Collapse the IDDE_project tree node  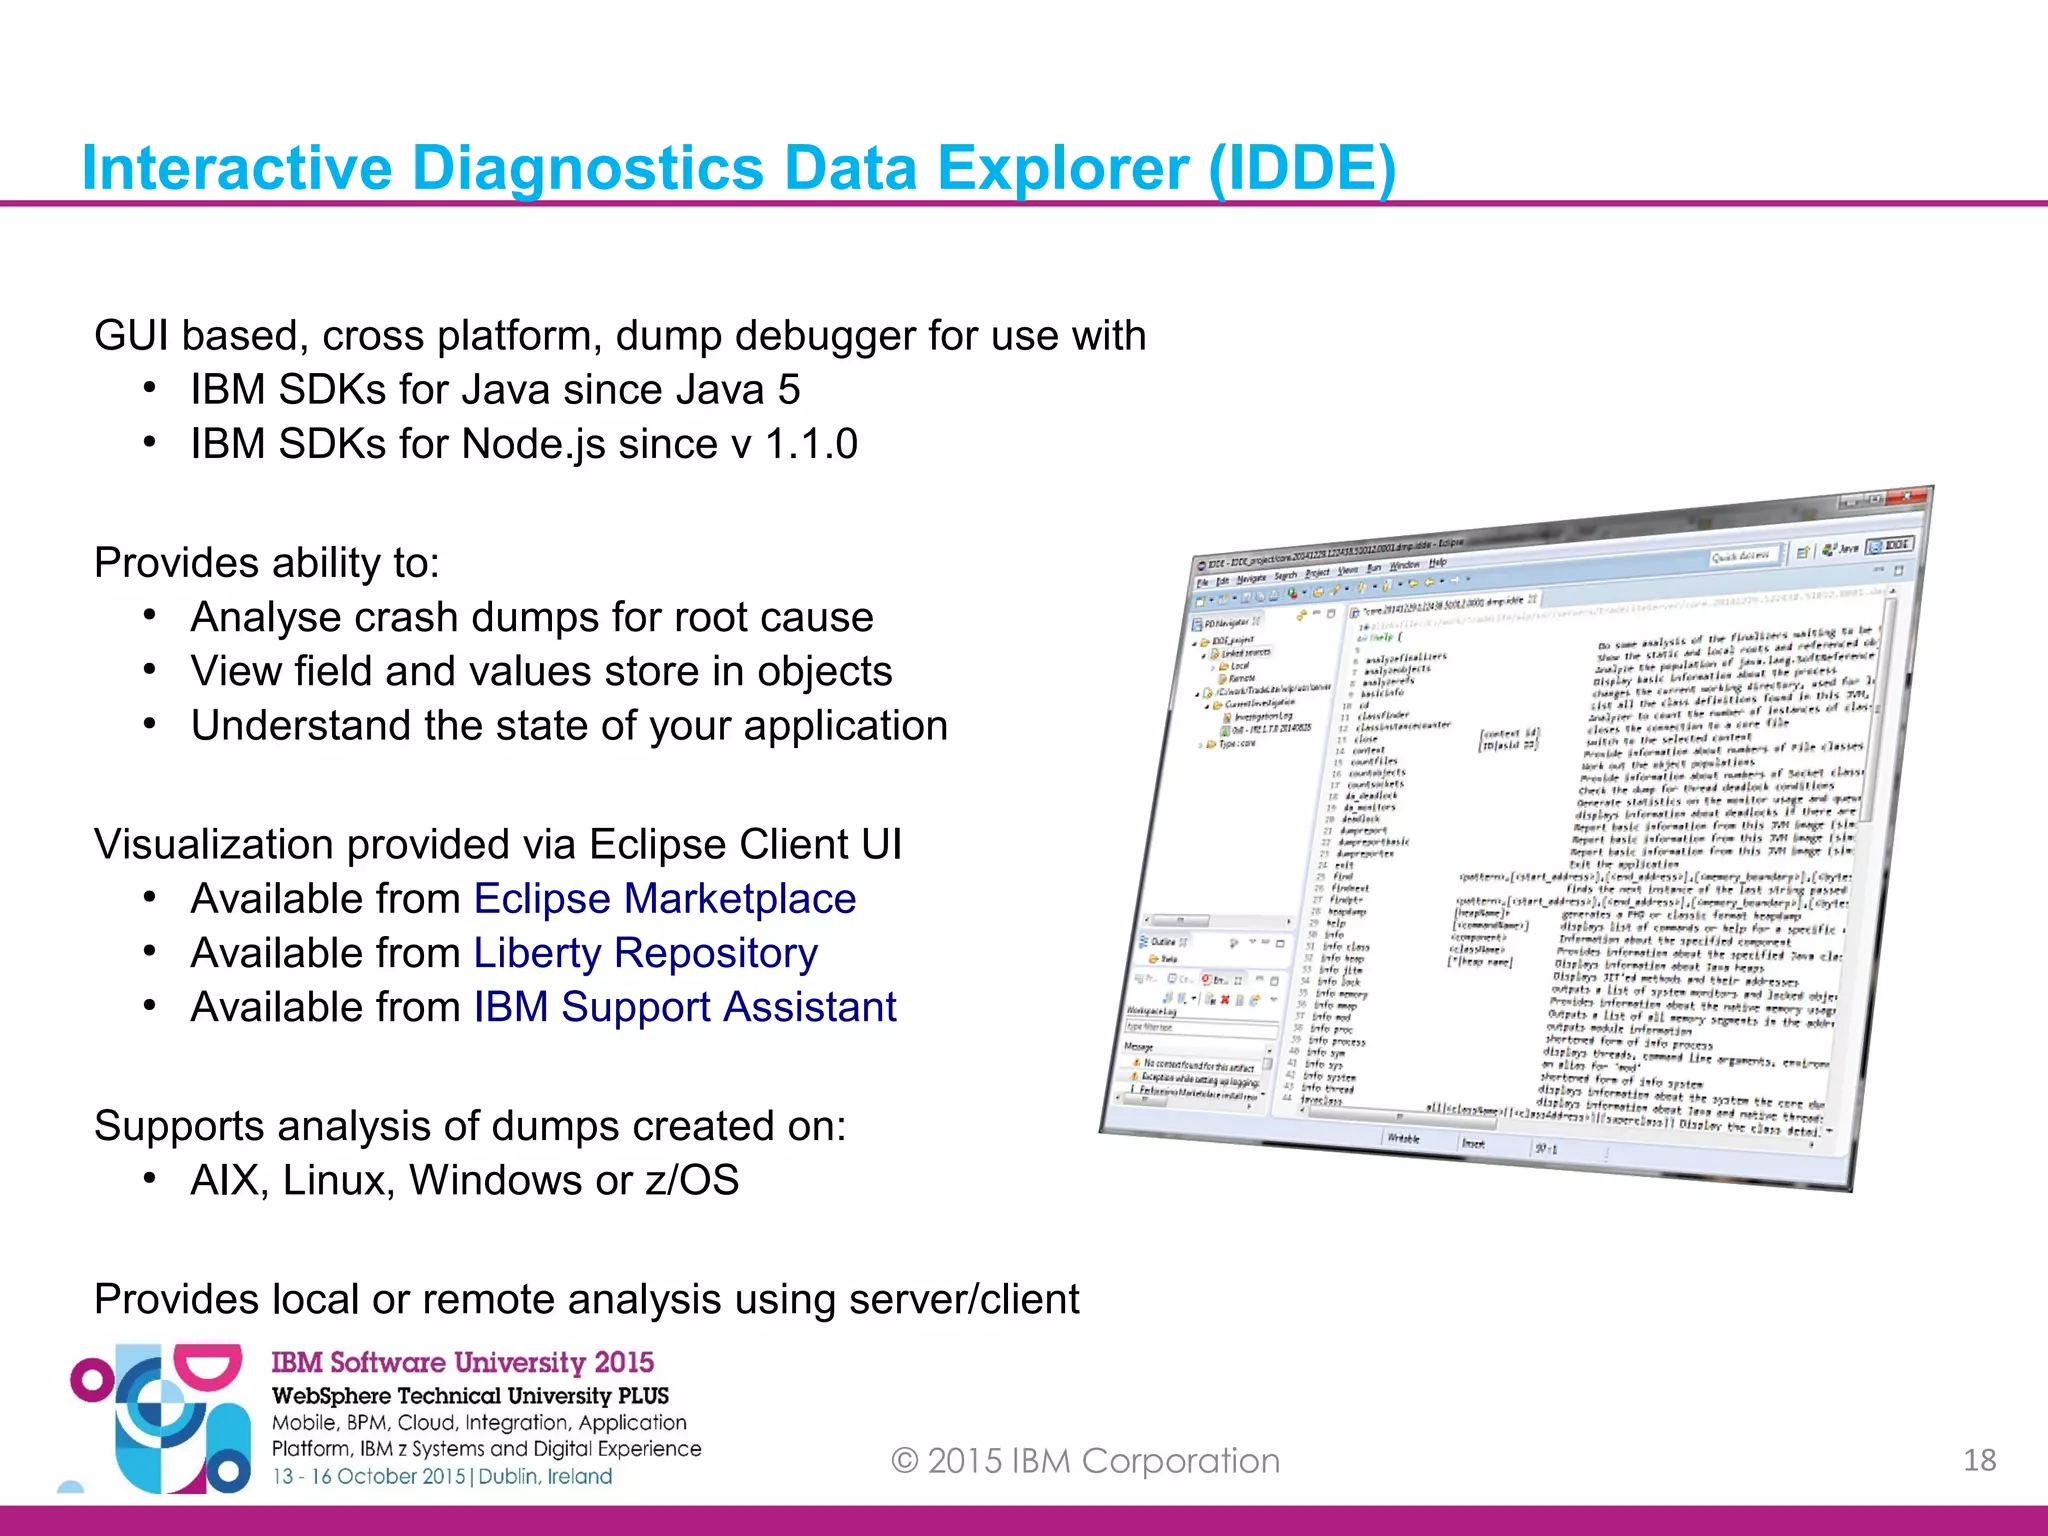click(x=1194, y=643)
